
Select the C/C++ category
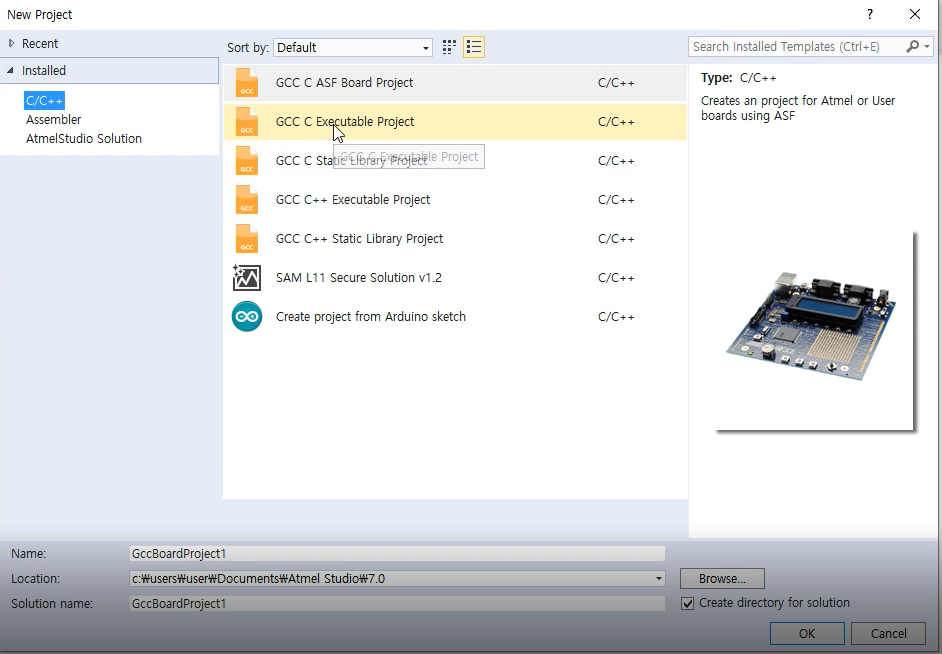[x=44, y=100]
